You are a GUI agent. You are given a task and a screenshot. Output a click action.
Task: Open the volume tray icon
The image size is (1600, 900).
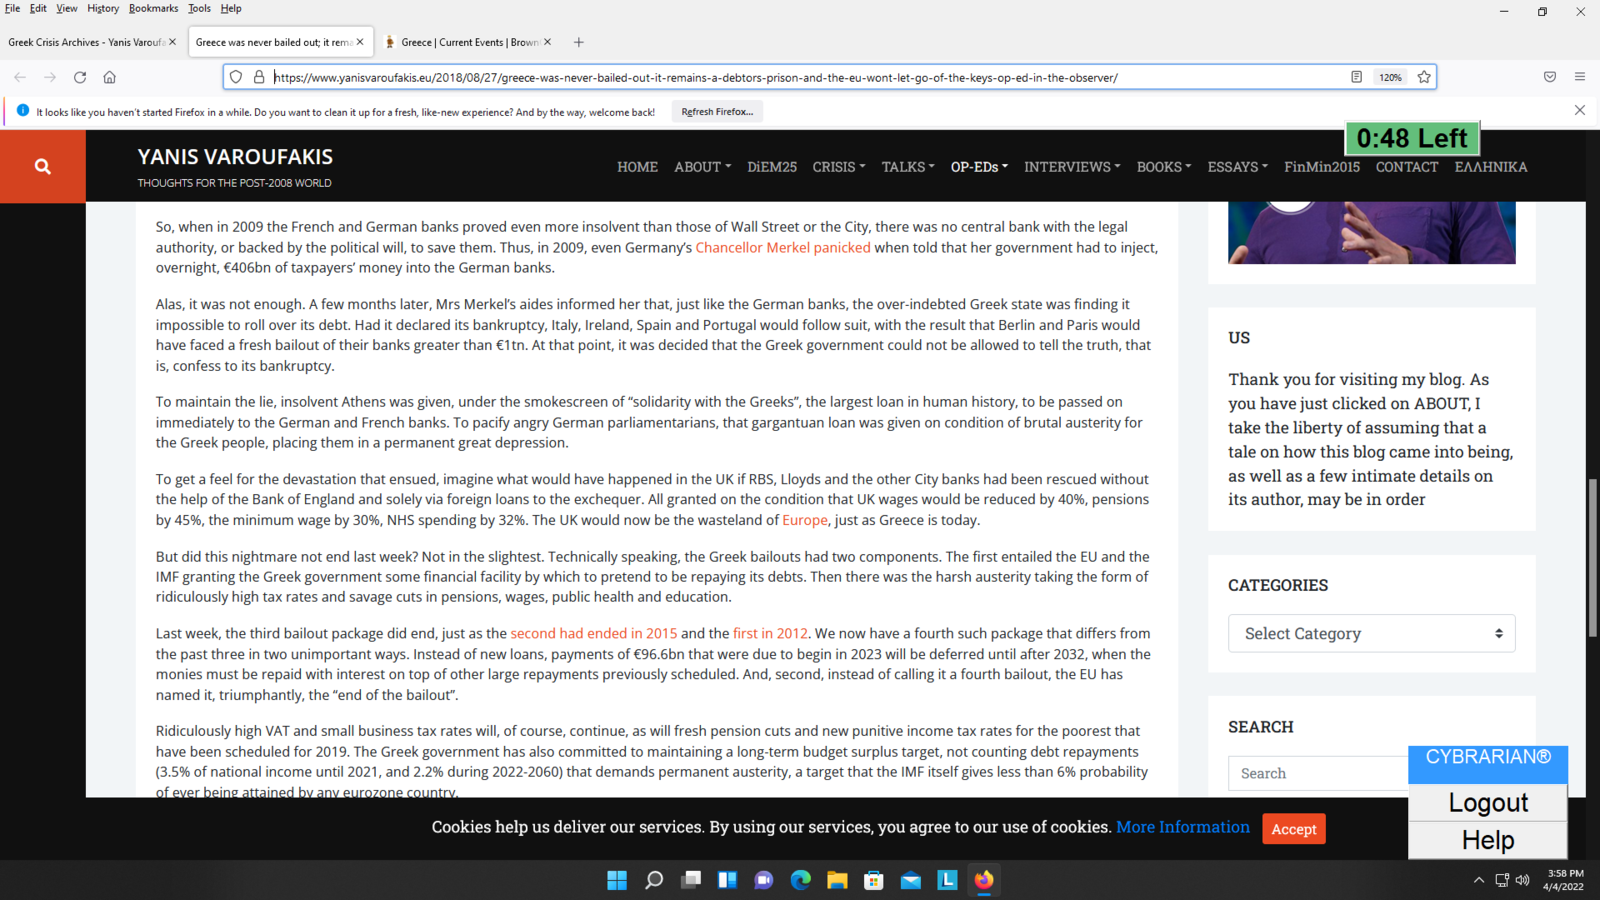pyautogui.click(x=1523, y=880)
